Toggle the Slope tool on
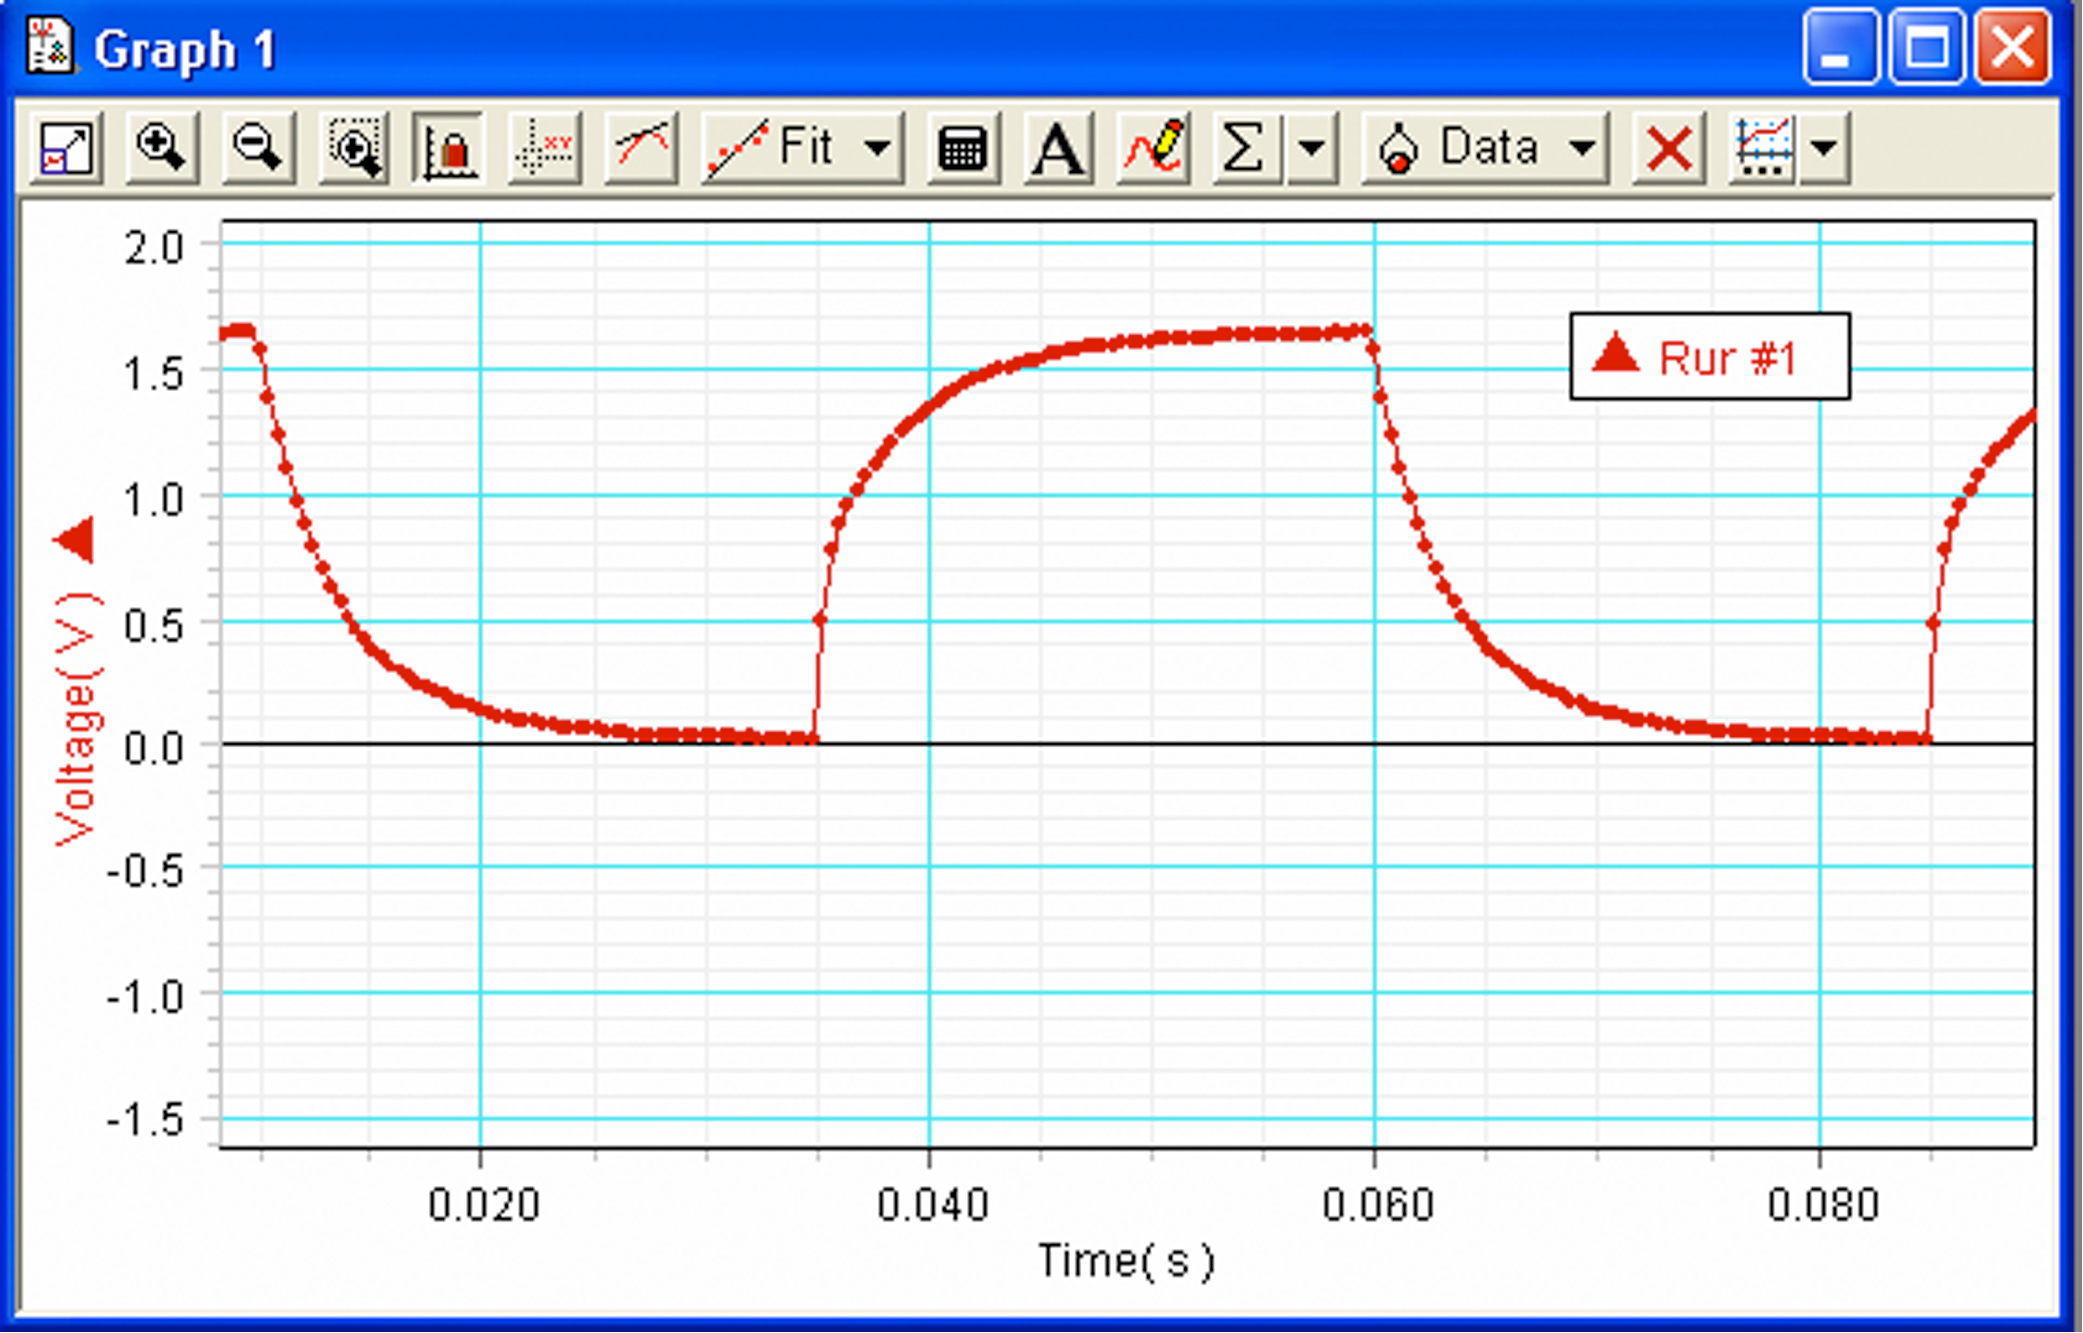 click(640, 148)
